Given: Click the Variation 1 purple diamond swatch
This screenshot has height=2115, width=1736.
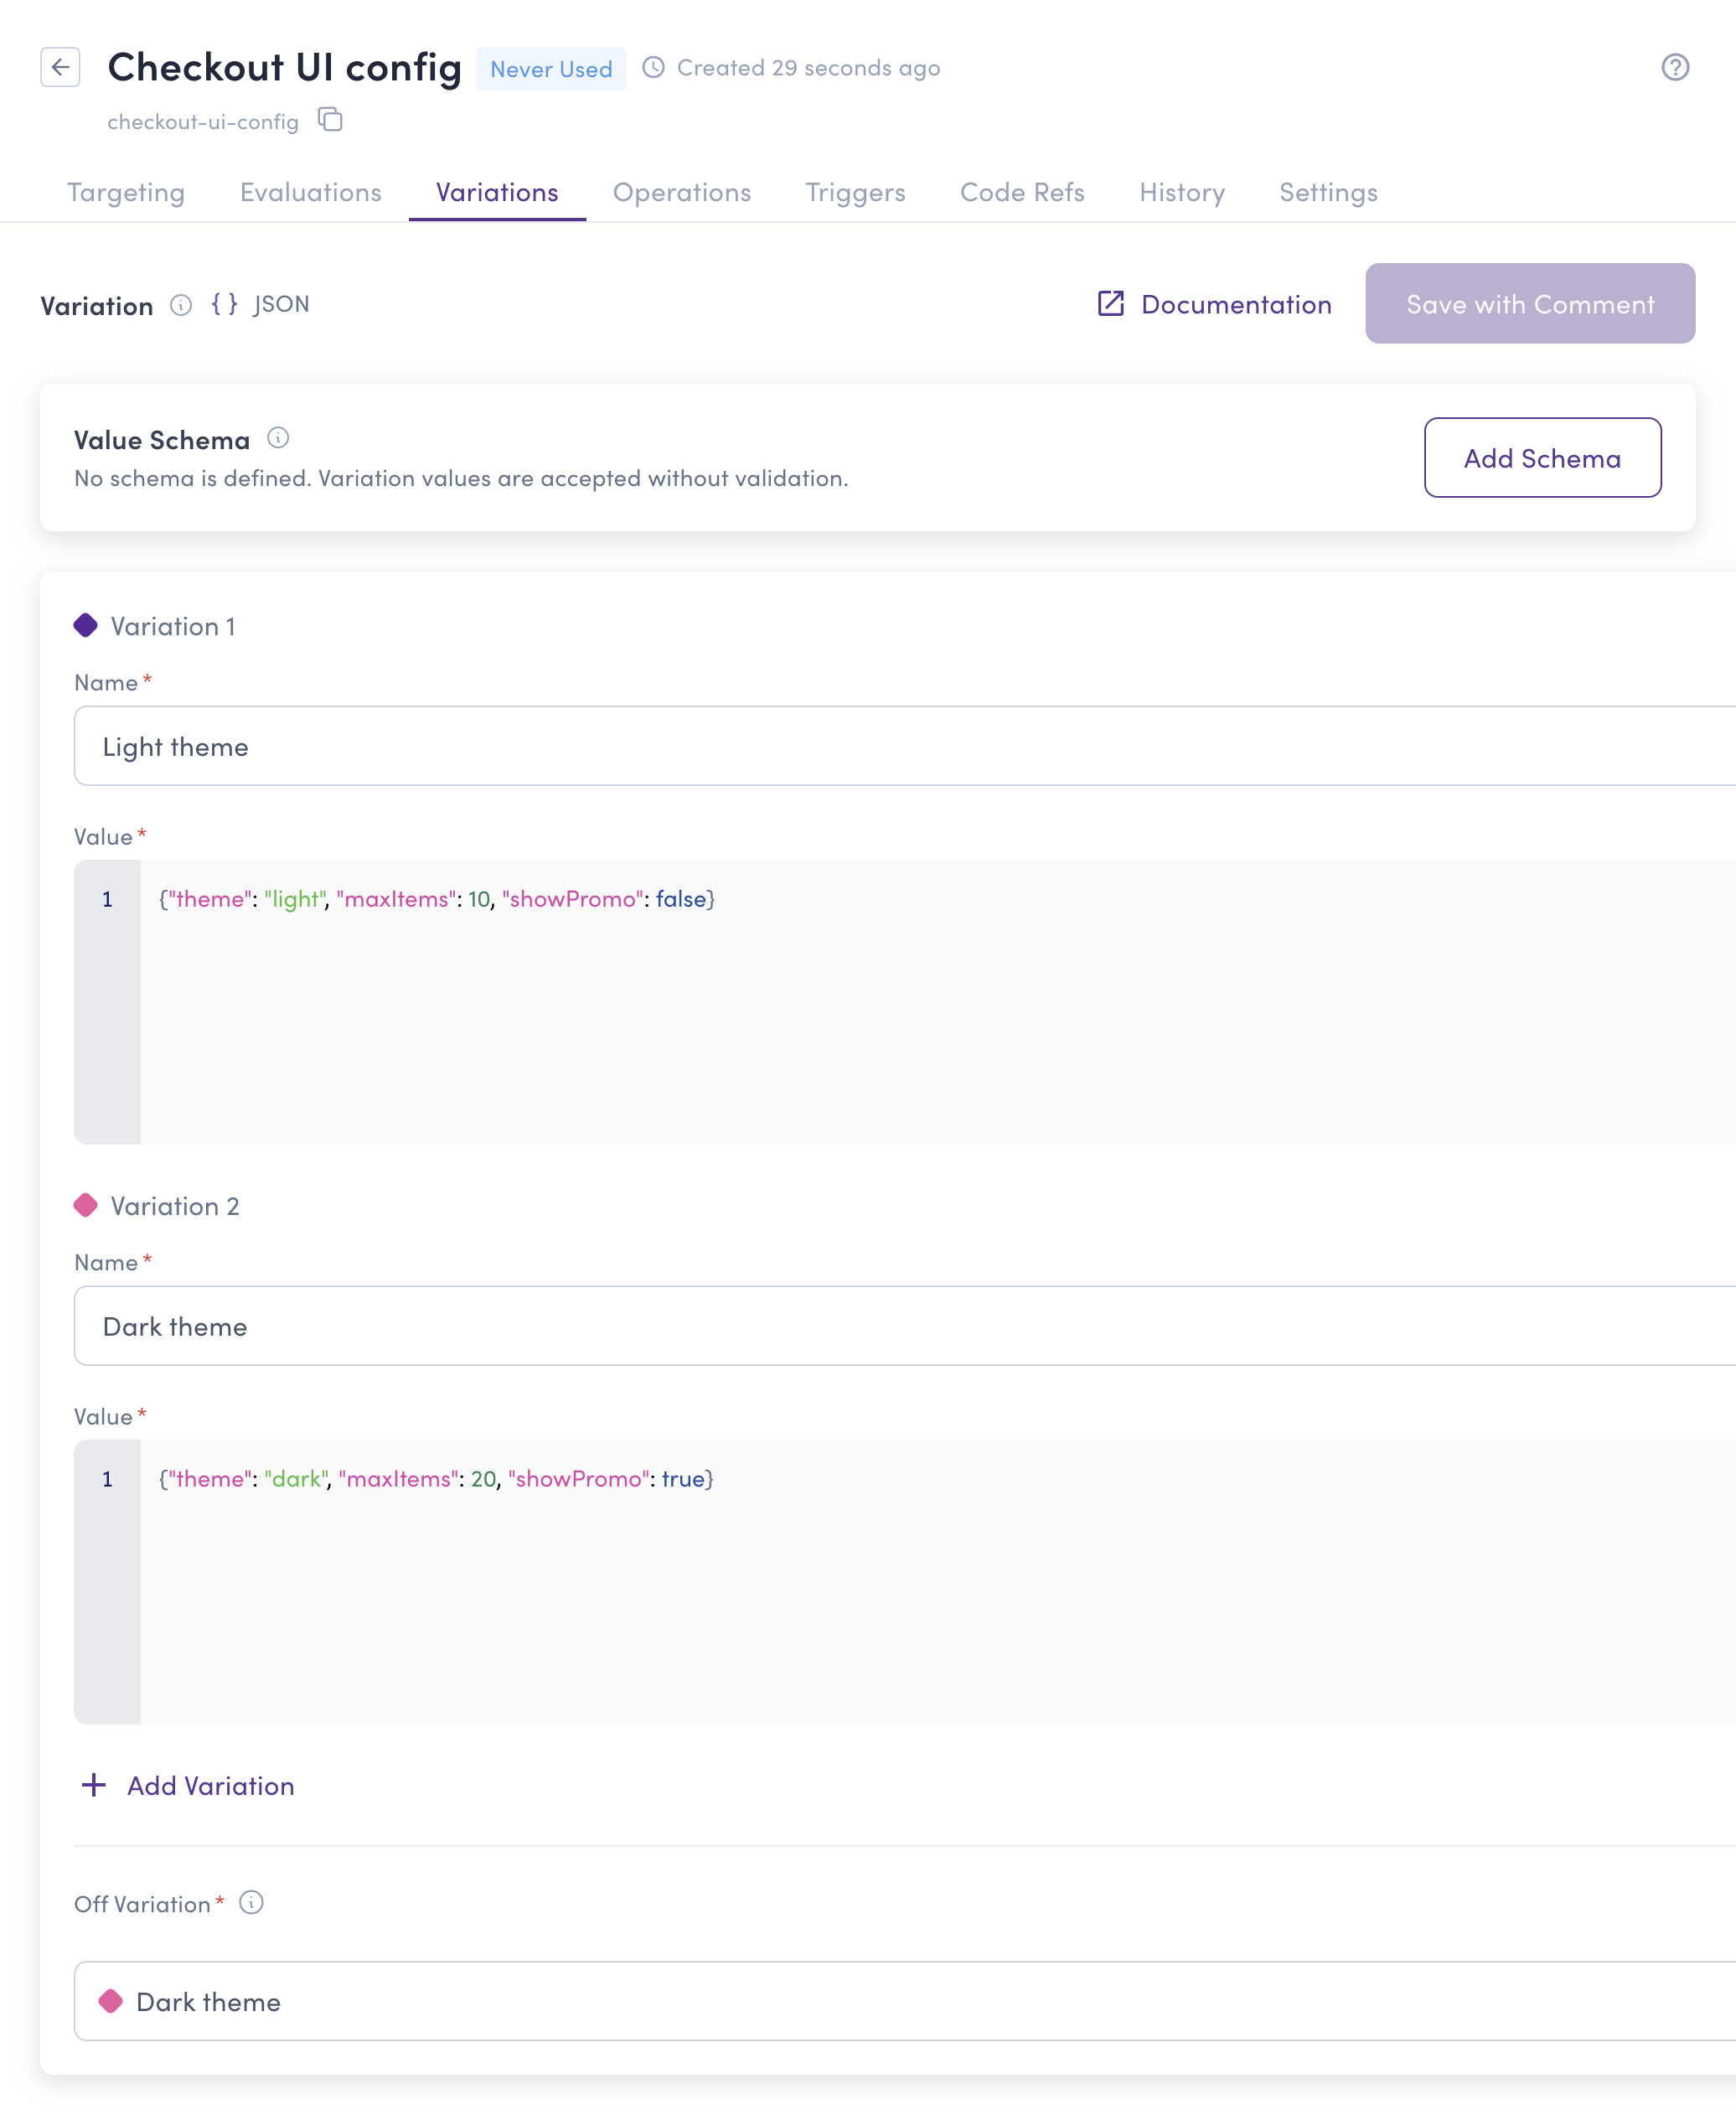Looking at the screenshot, I should pyautogui.click(x=86, y=626).
